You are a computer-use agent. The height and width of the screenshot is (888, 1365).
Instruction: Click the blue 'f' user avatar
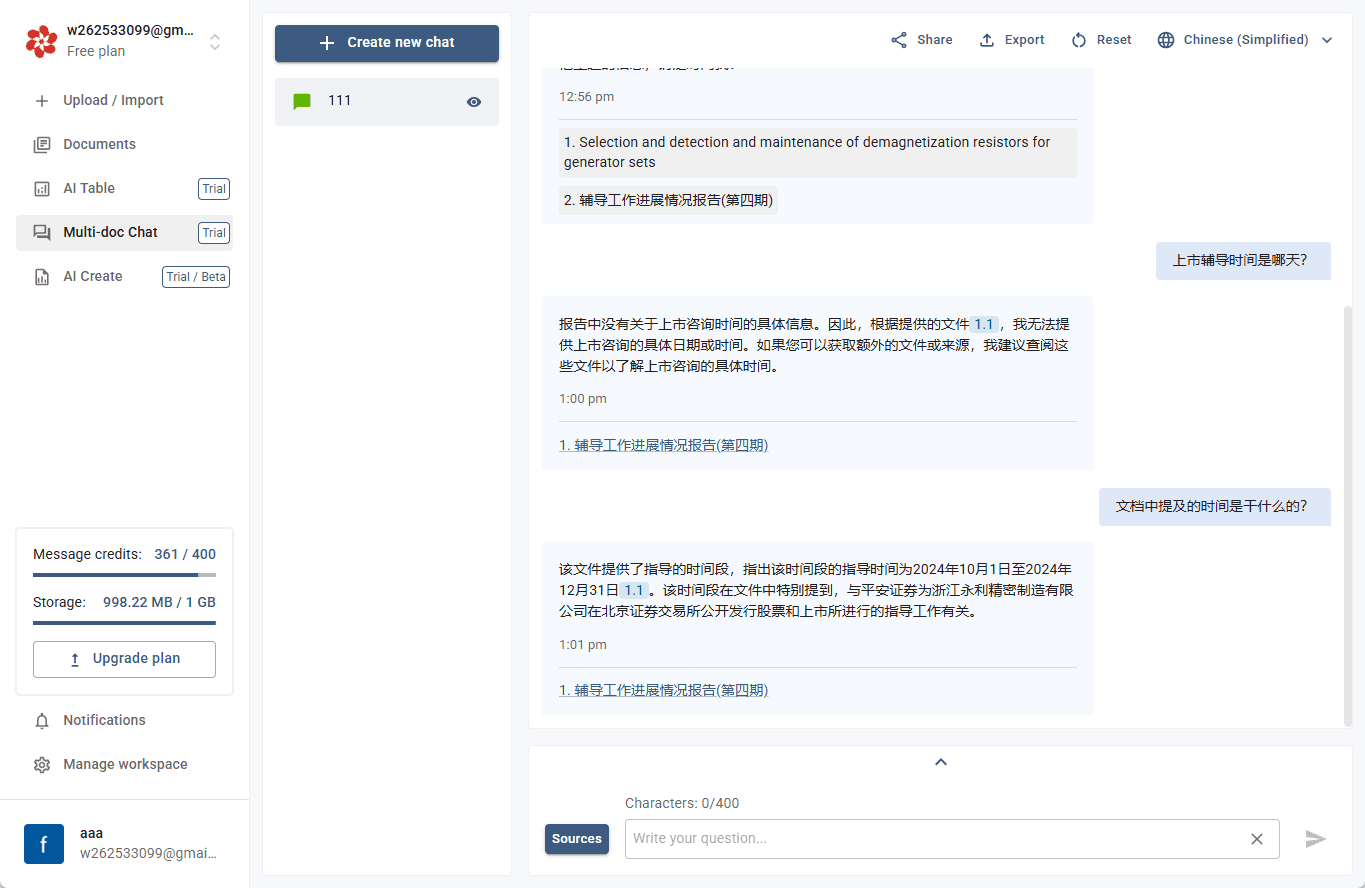[x=44, y=844]
